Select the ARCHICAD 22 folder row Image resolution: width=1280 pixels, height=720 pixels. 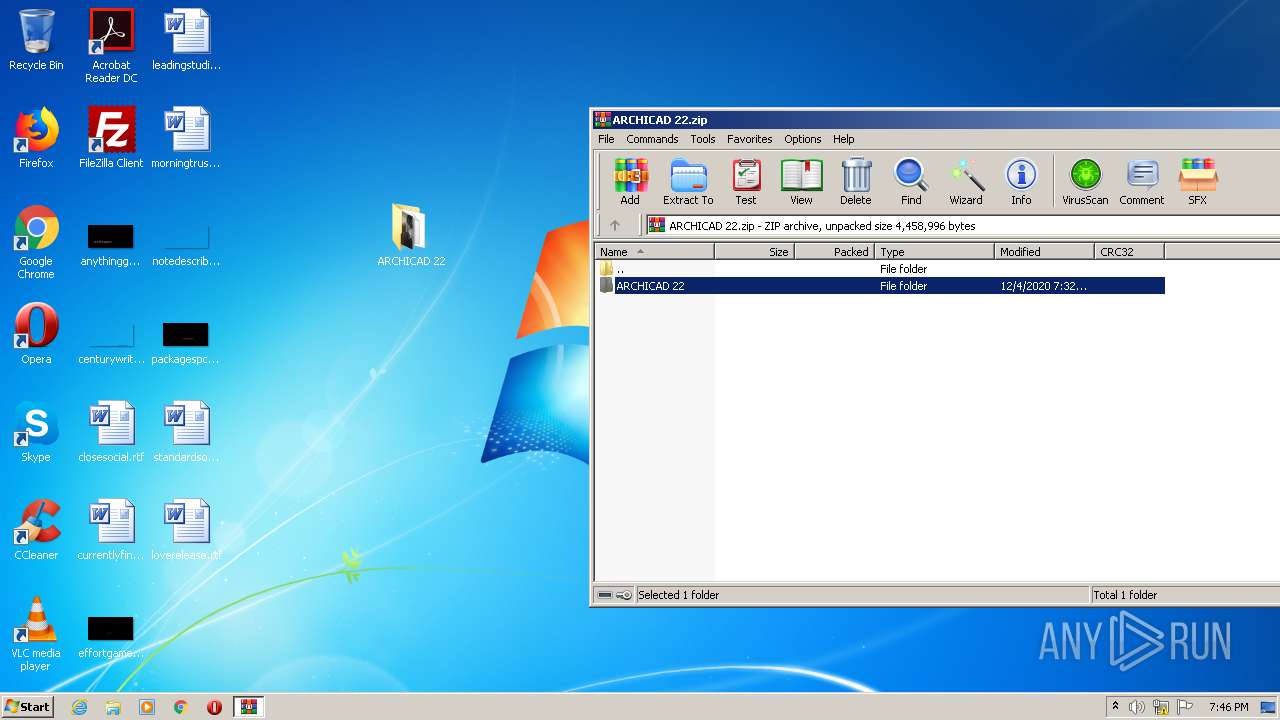coord(880,286)
